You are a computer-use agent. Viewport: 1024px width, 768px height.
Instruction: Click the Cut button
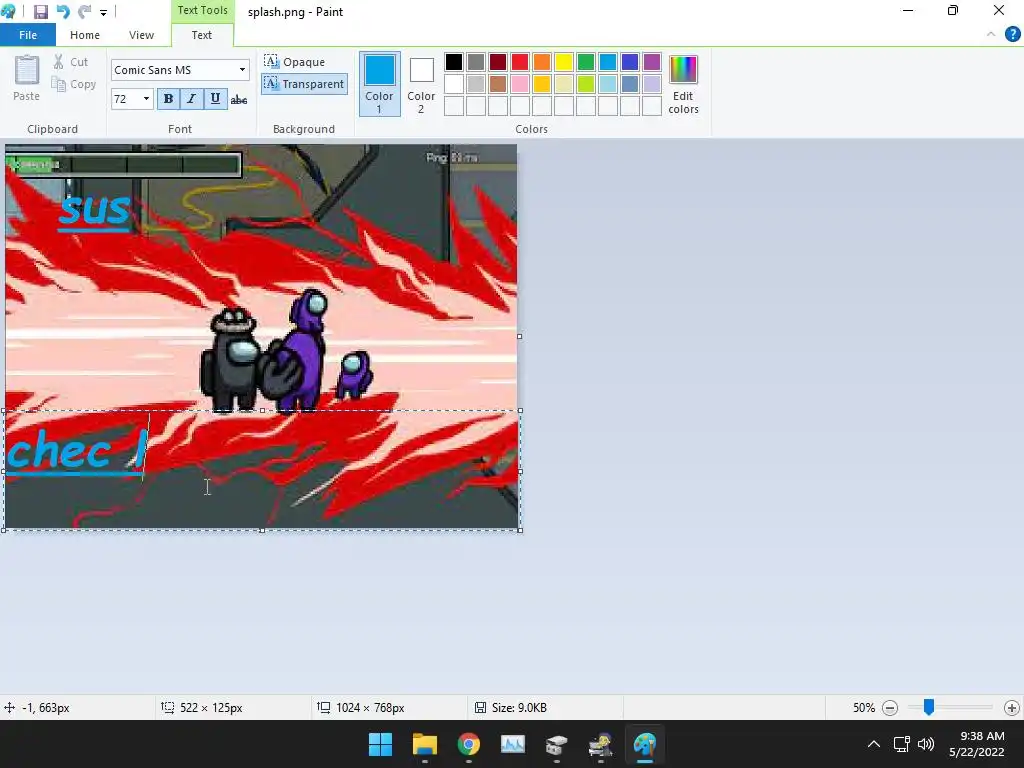[x=71, y=62]
